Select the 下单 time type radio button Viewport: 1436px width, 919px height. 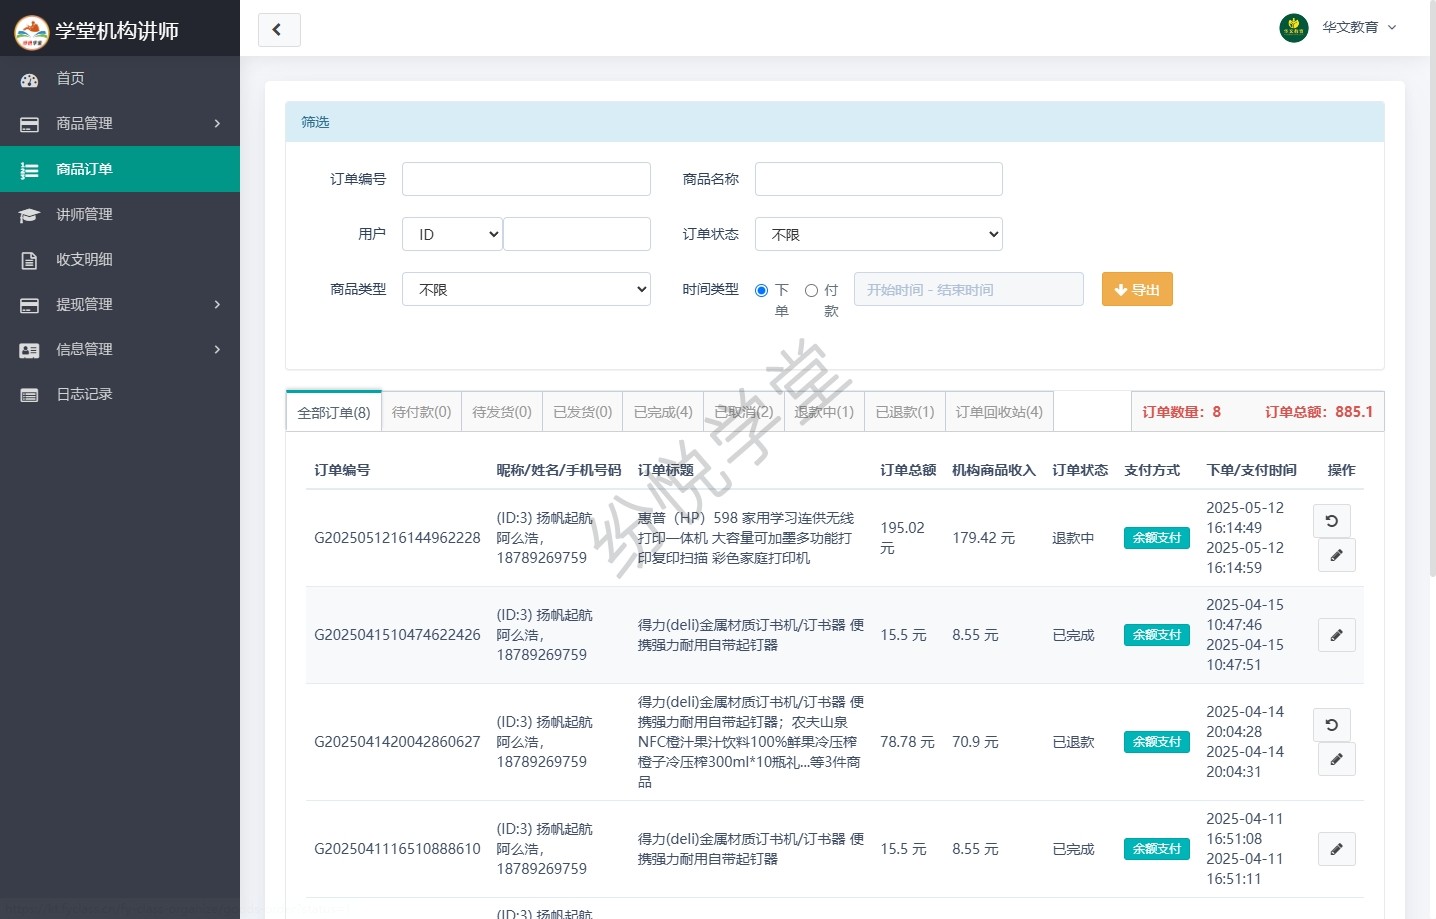tap(762, 290)
